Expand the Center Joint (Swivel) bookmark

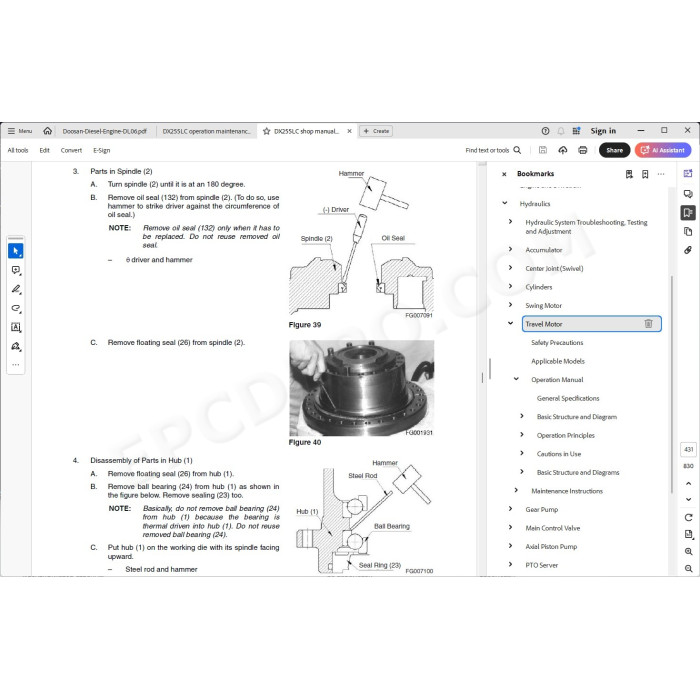point(511,267)
